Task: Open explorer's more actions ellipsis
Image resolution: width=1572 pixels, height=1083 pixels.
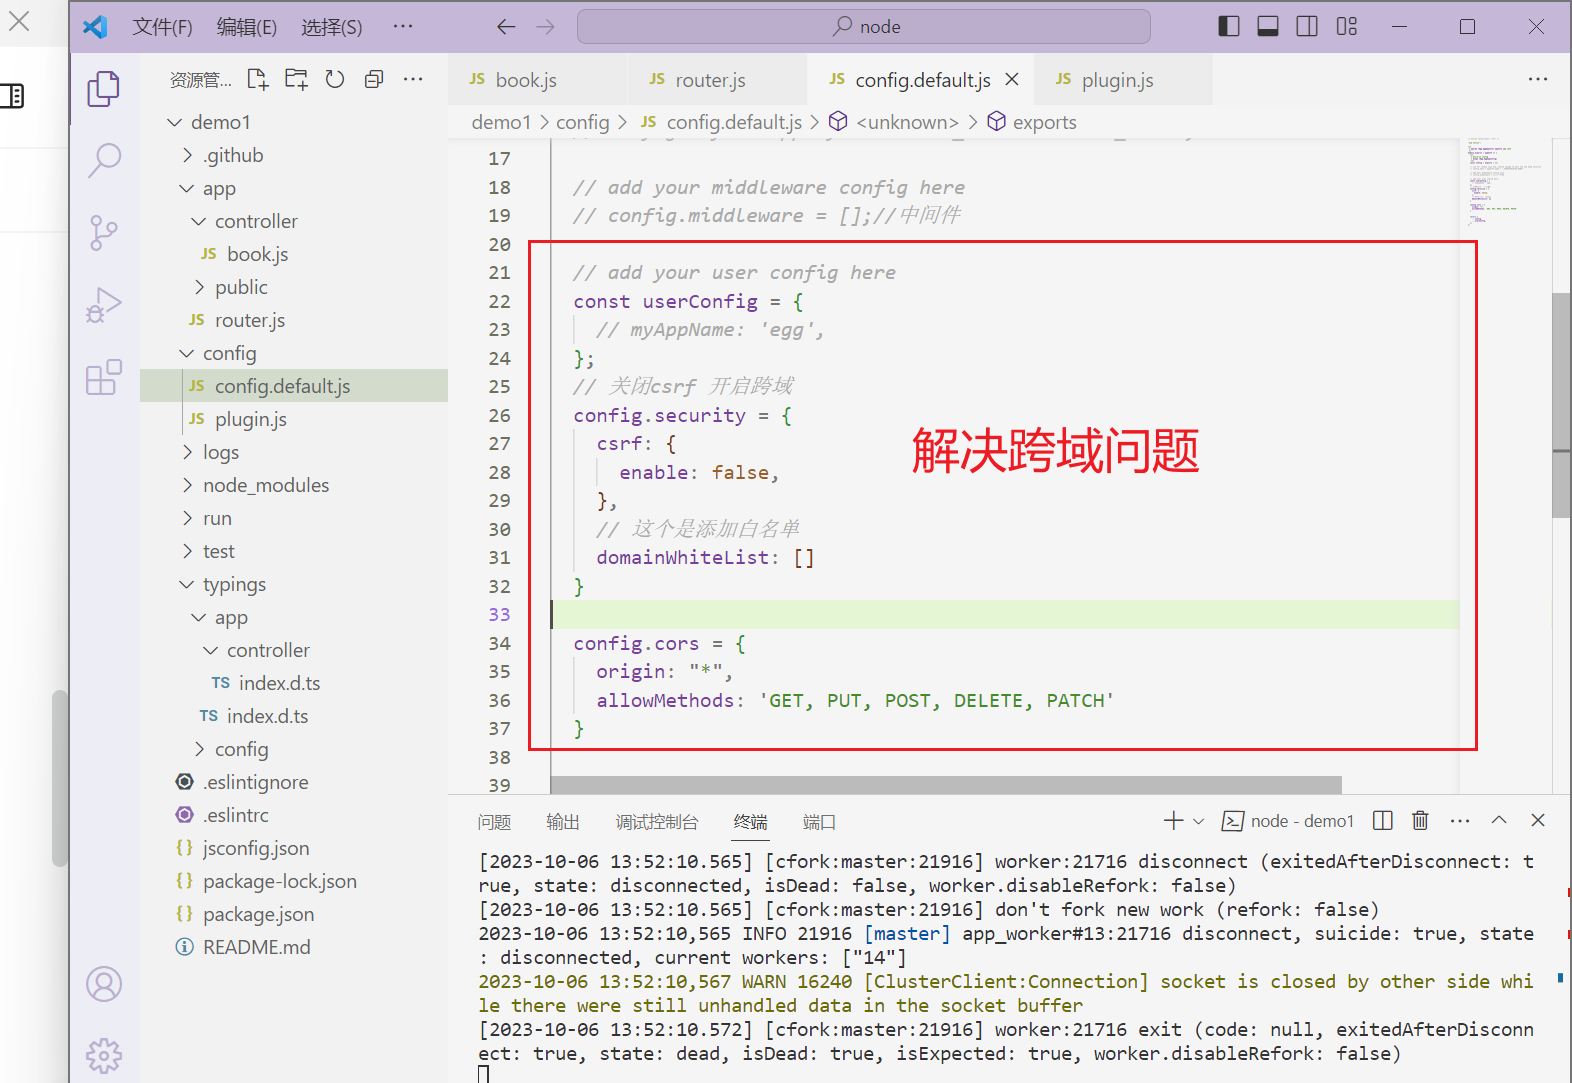Action: (413, 80)
